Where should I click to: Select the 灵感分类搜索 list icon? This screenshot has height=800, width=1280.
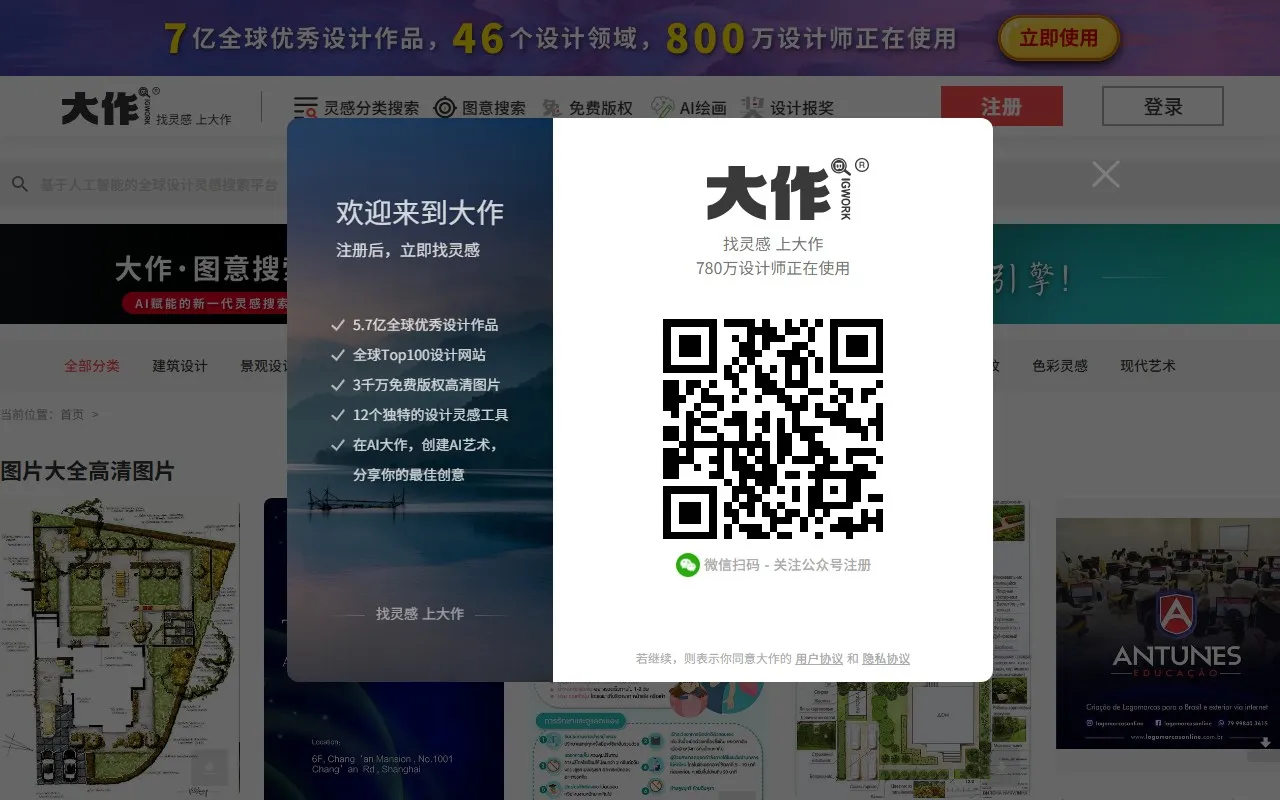point(304,106)
